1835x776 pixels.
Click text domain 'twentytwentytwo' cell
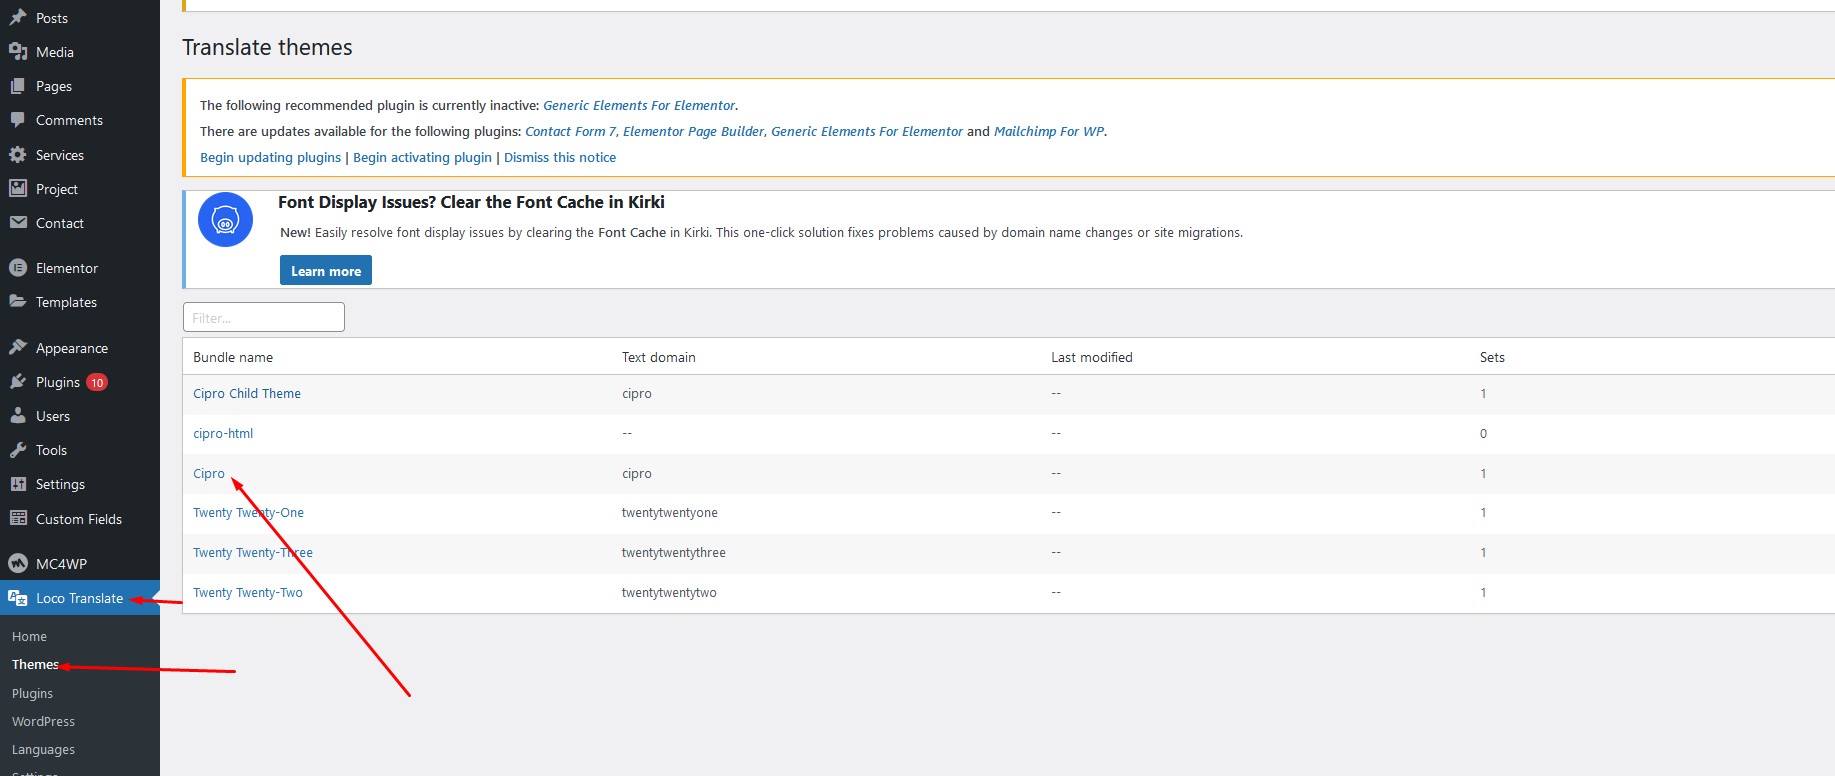pos(669,592)
